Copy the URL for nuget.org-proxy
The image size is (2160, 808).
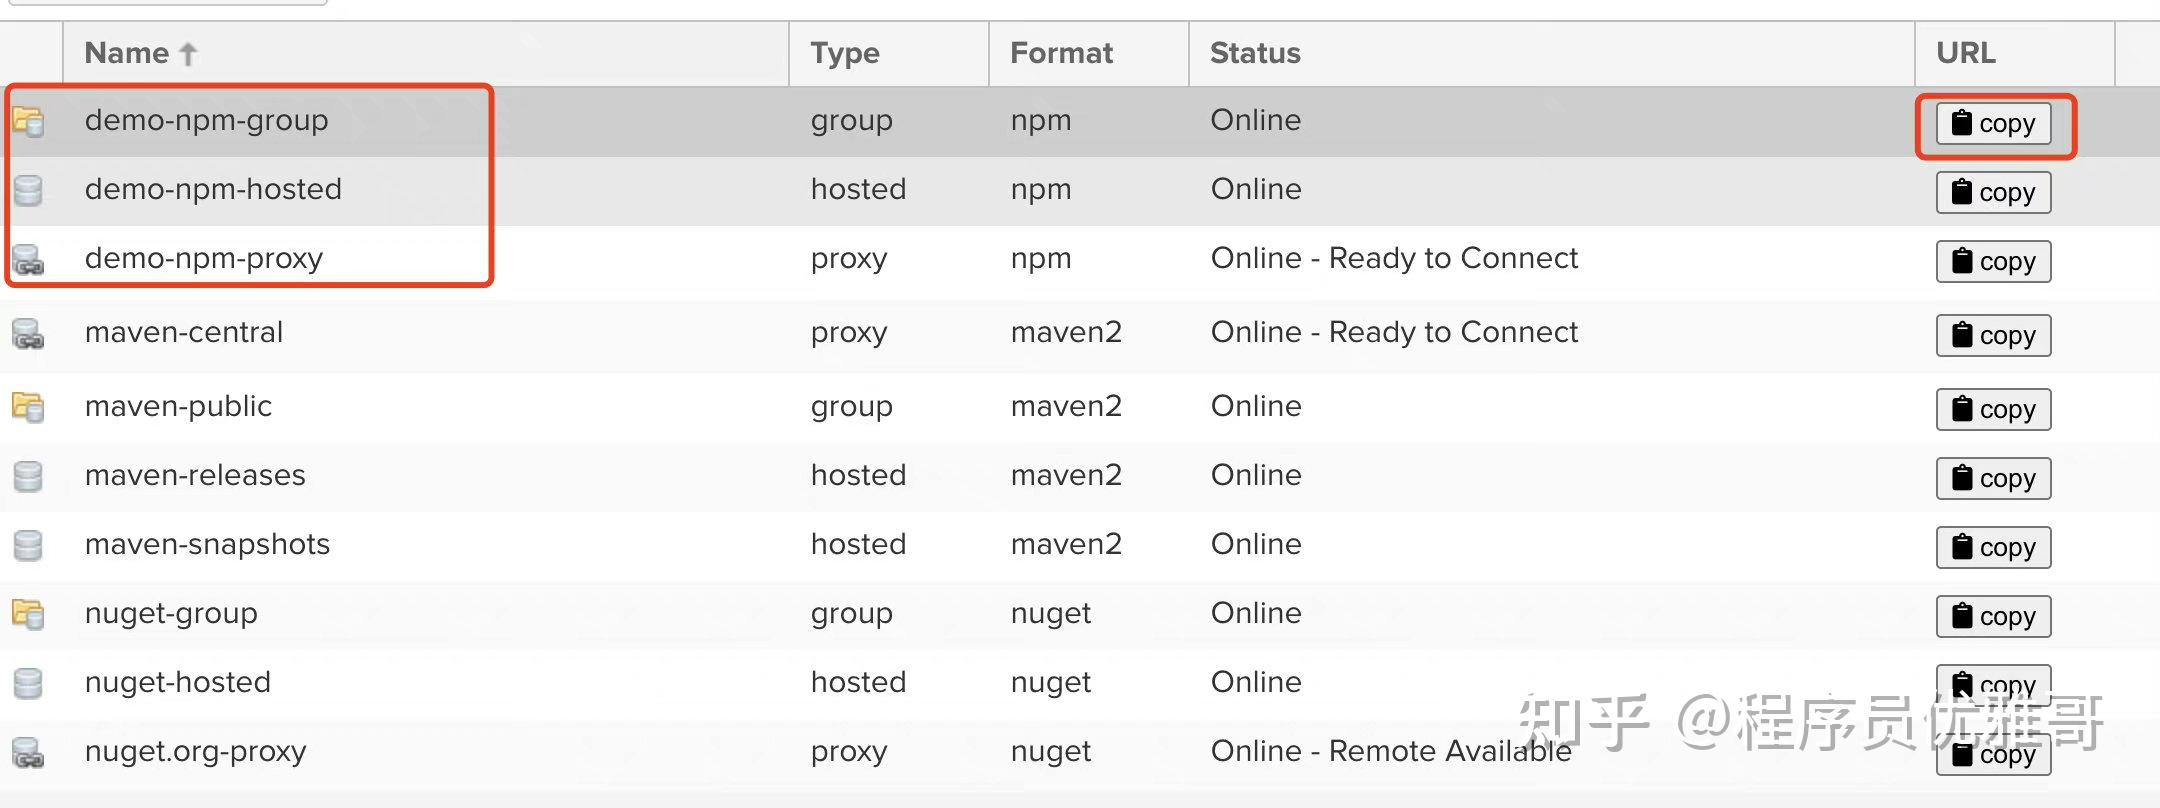point(1995,755)
